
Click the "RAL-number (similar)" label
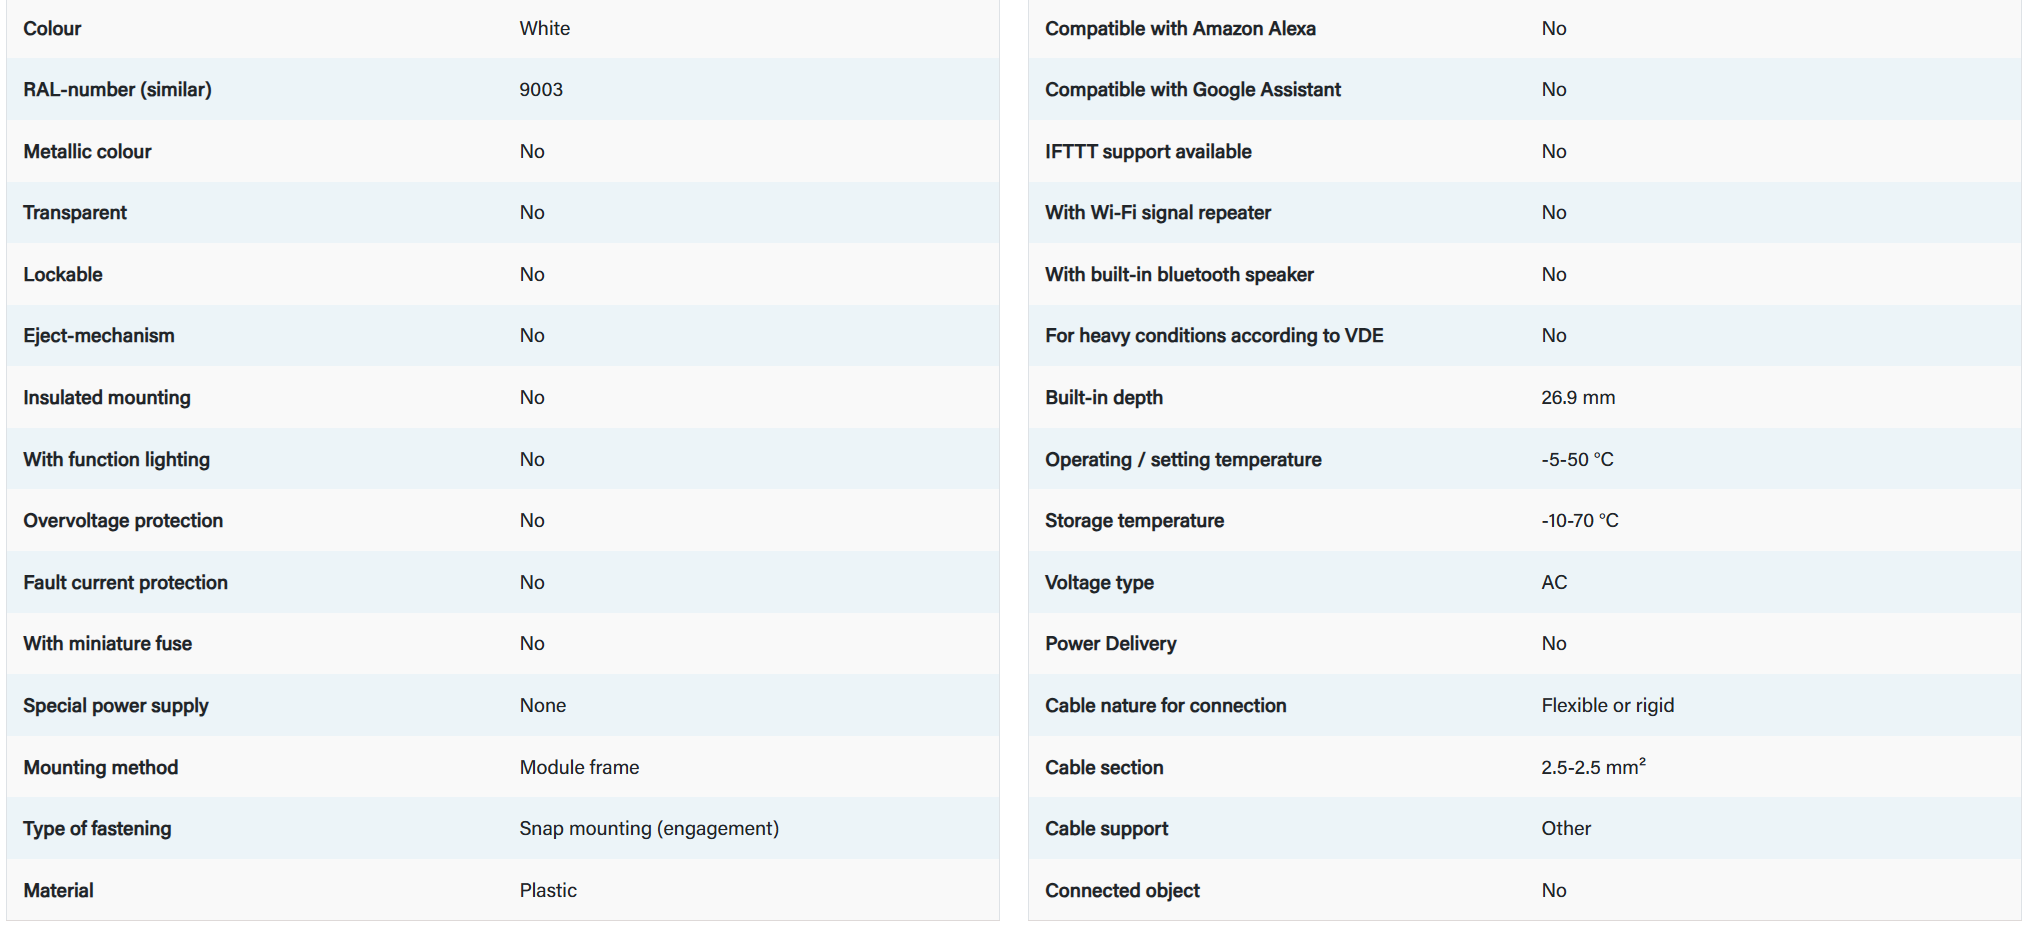[x=117, y=90]
